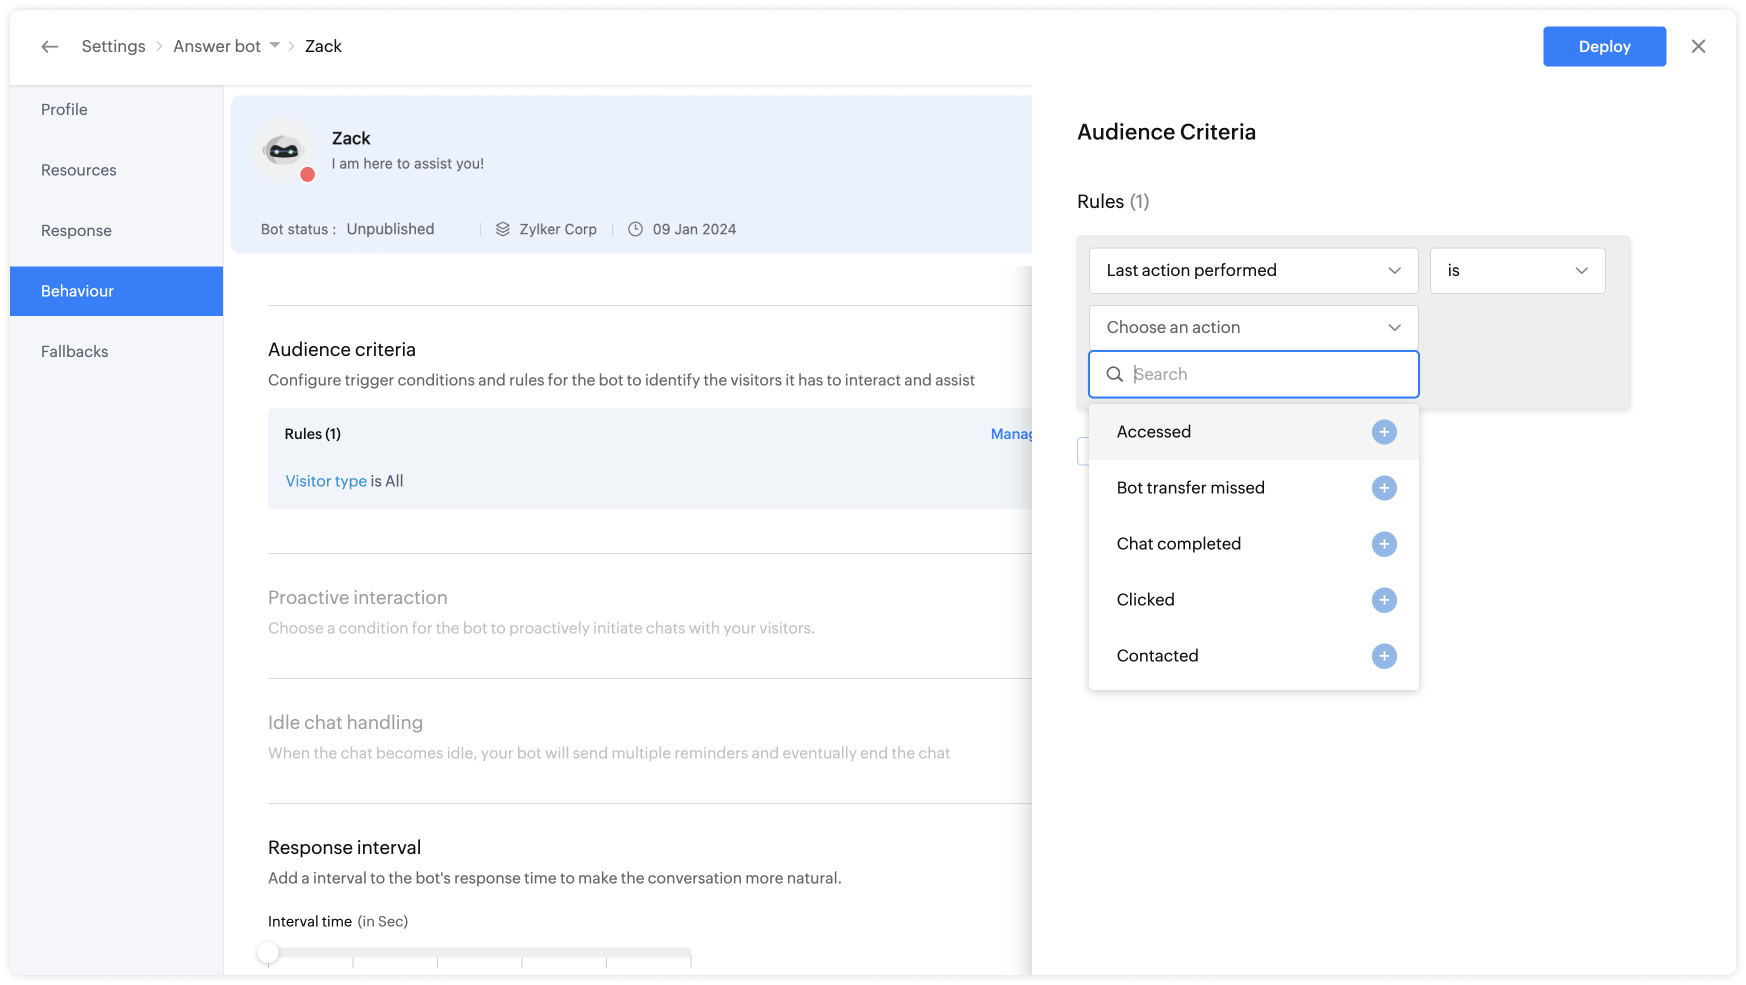Click the back arrow icon
The height and width of the screenshot is (985, 1746).
point(49,47)
